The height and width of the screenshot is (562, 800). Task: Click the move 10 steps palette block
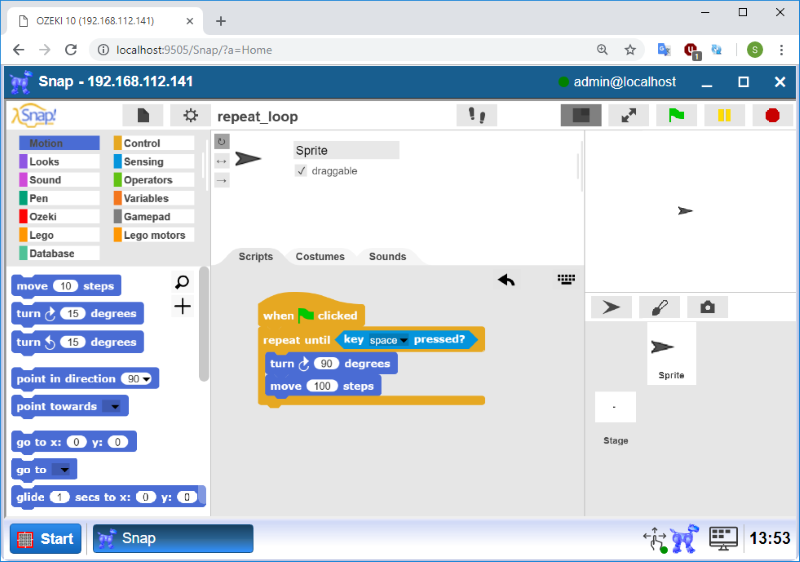pos(66,286)
